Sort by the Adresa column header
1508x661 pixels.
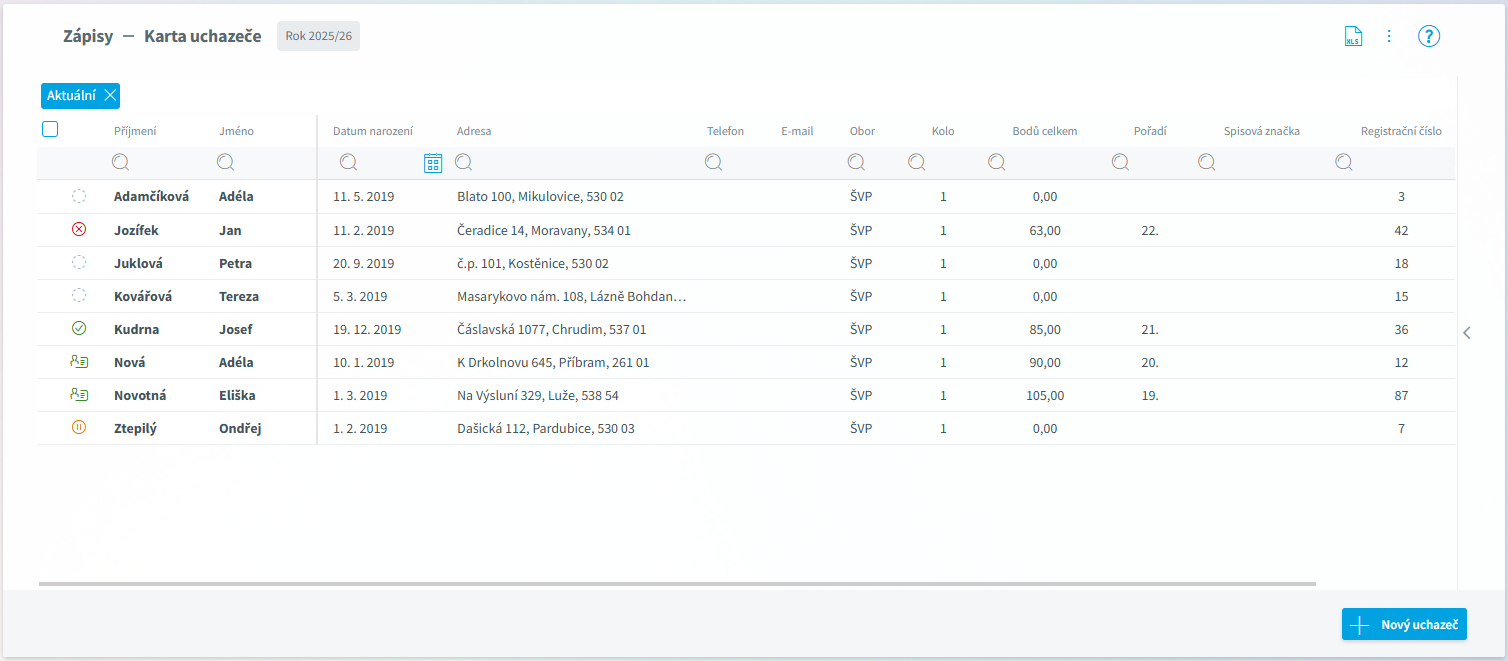coord(474,131)
